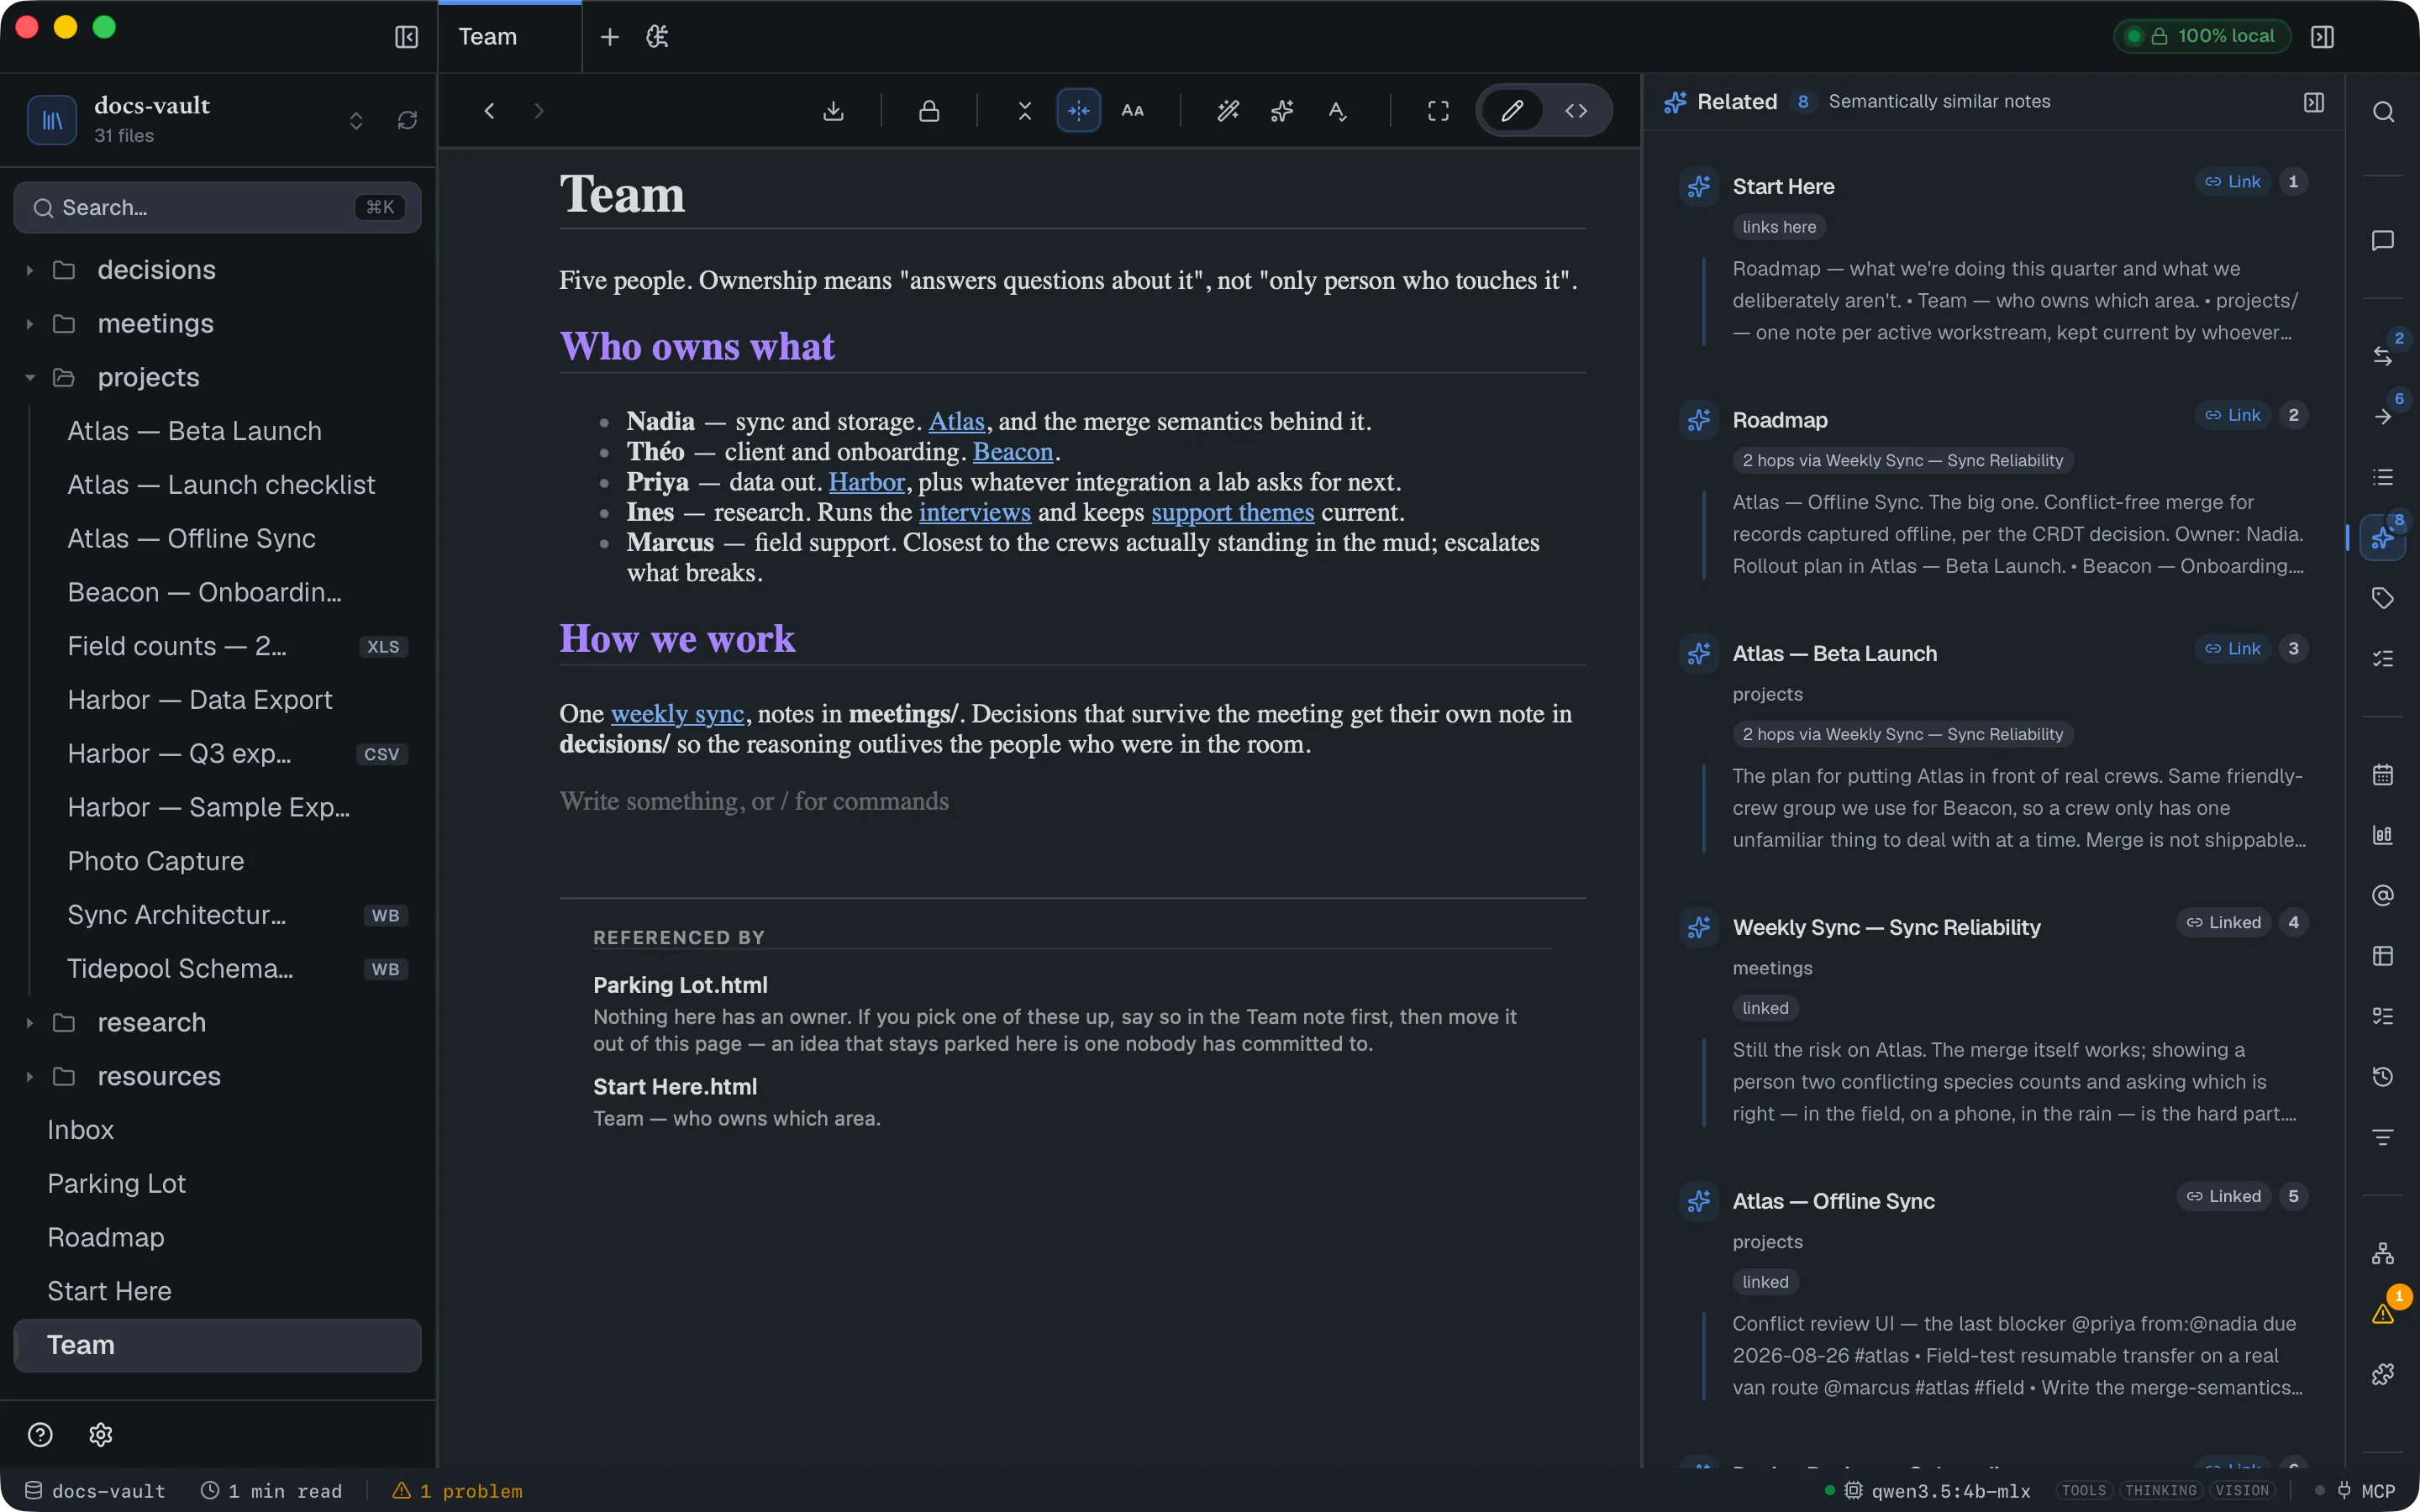This screenshot has width=2420, height=1512.
Task: Expand the resources folder
Action: pos(30,1077)
